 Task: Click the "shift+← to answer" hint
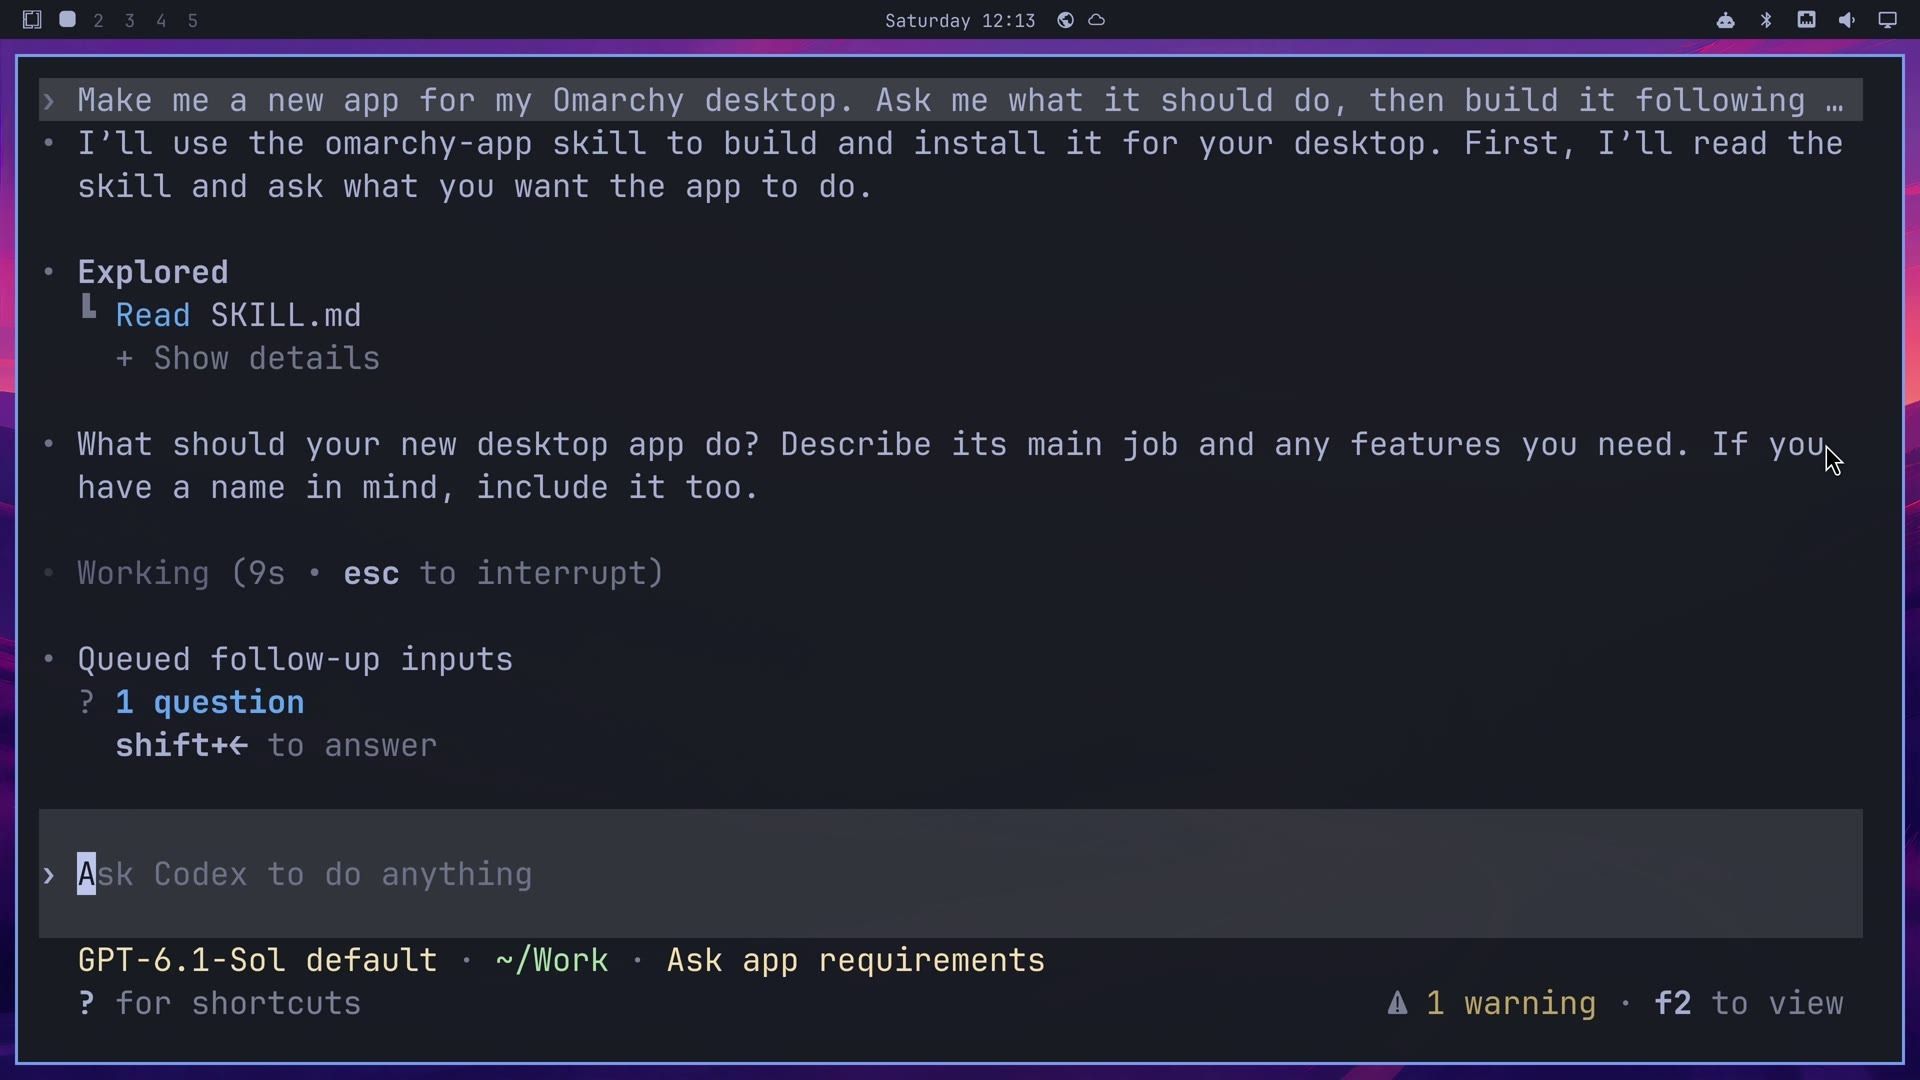click(x=276, y=745)
